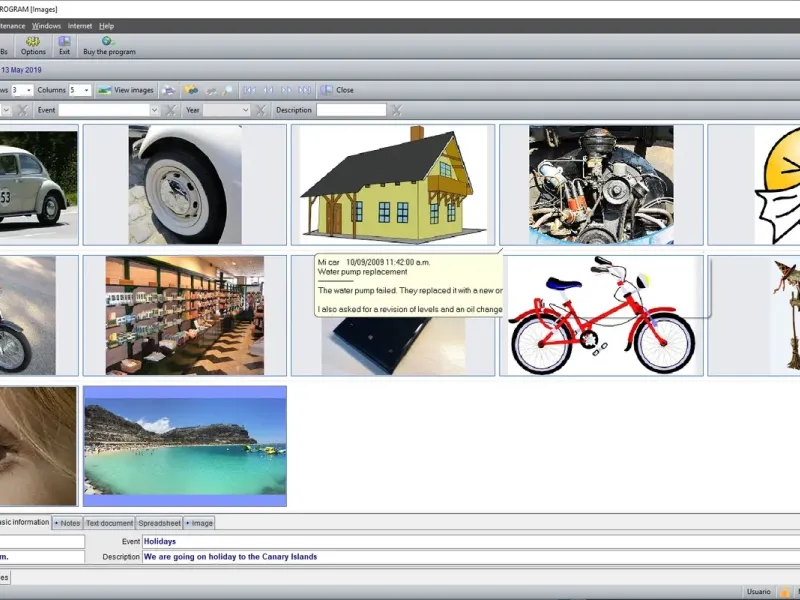Switch to the Text document tab
The height and width of the screenshot is (600, 800).
tap(109, 523)
